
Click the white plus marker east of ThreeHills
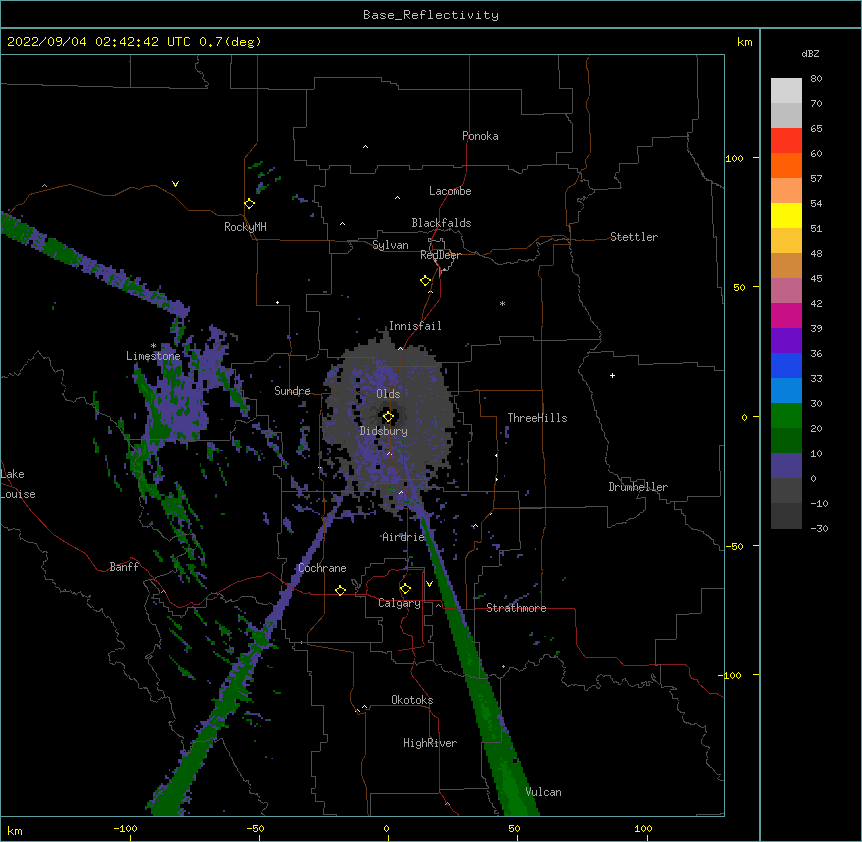[x=612, y=375]
